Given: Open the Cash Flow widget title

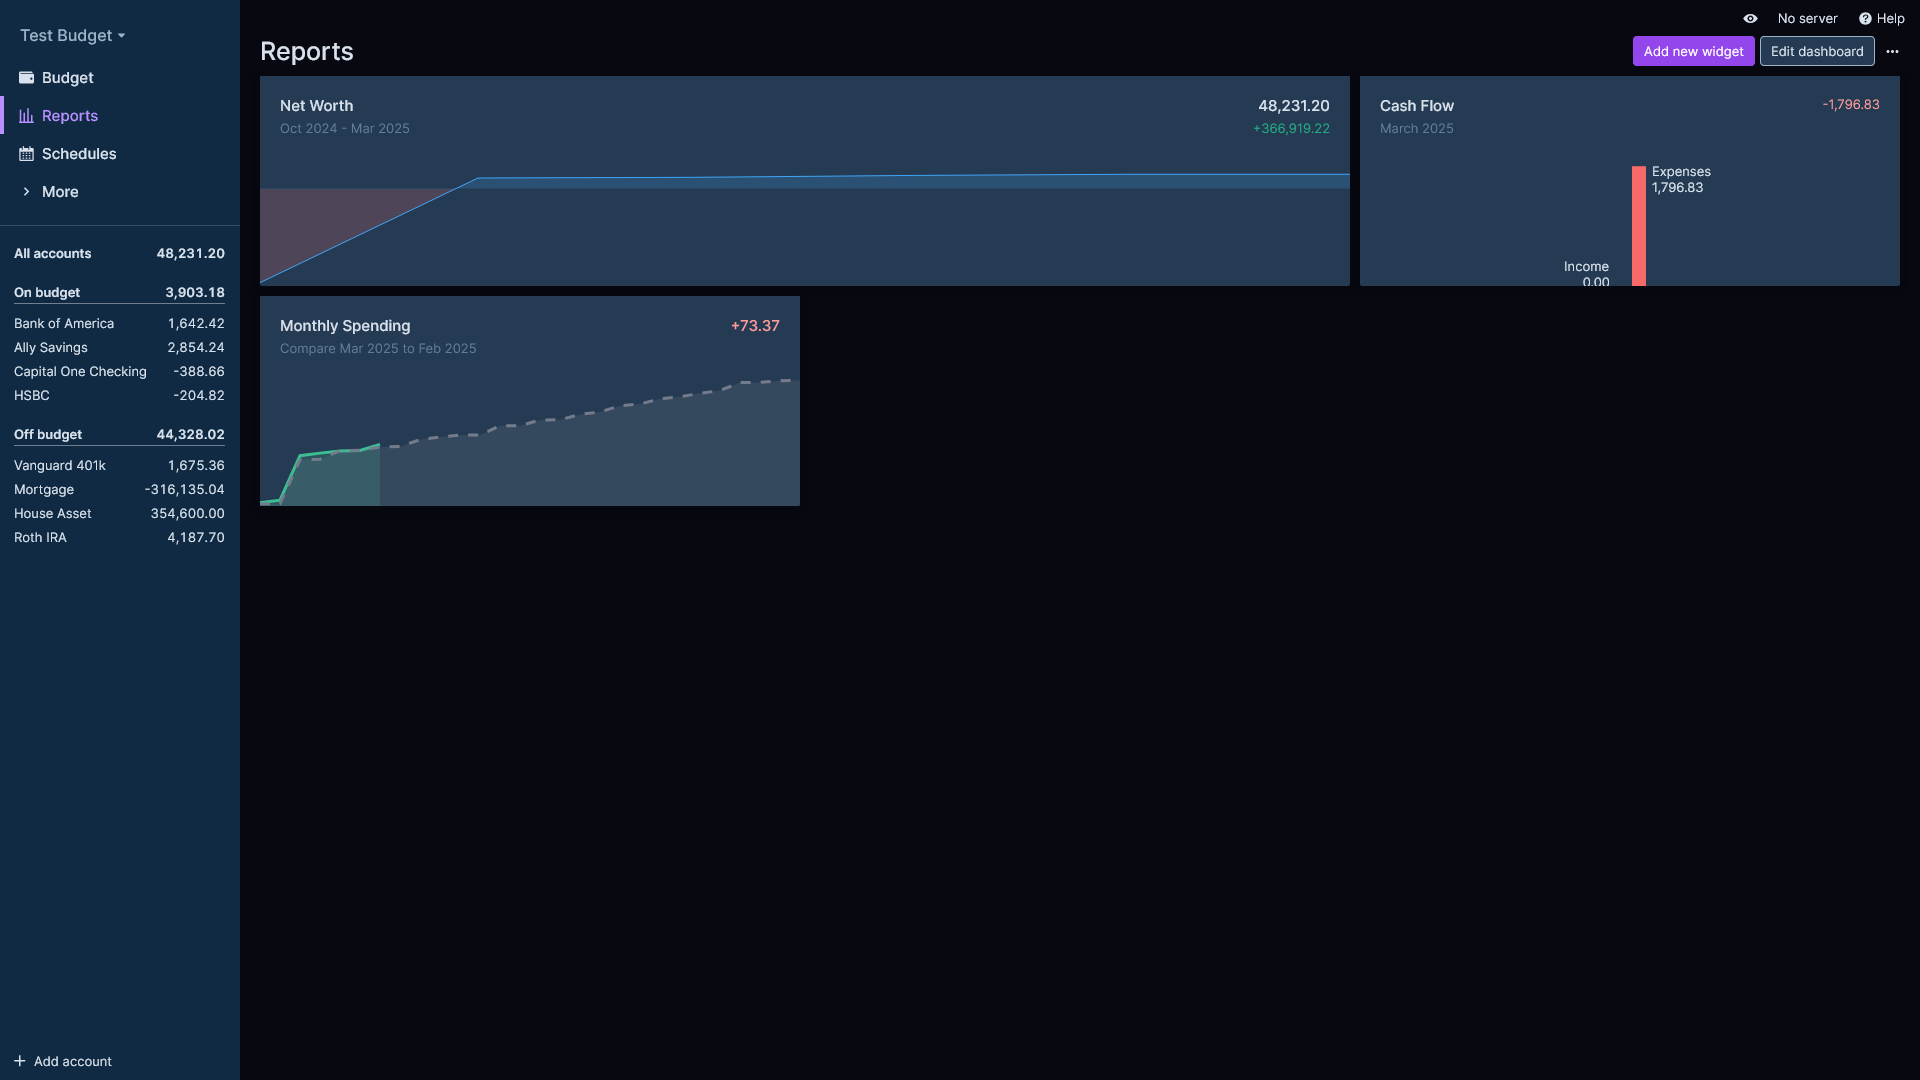Looking at the screenshot, I should (1417, 106).
